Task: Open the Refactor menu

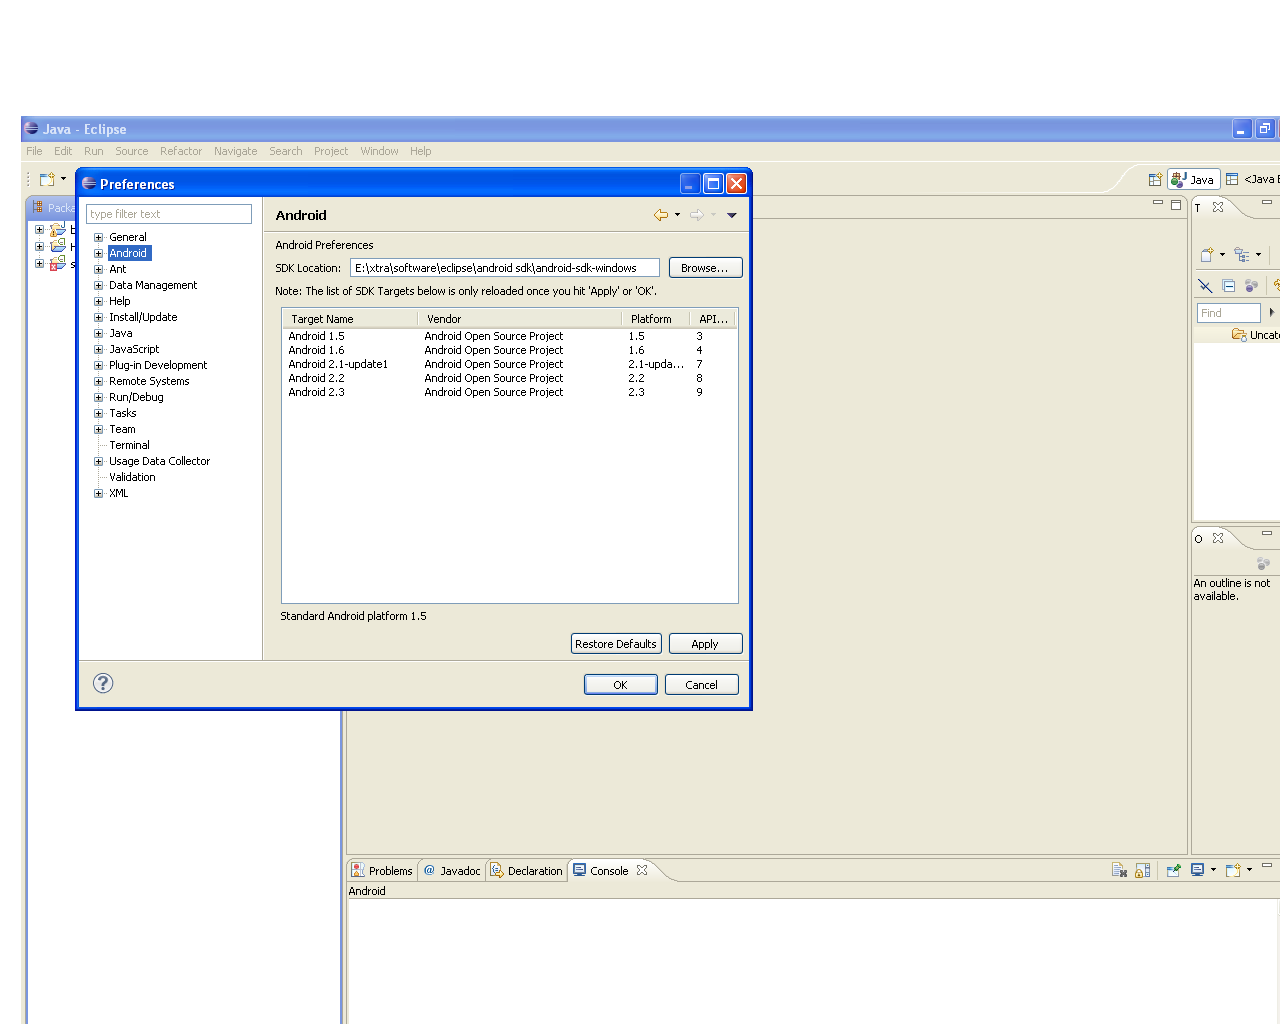Action: click(181, 151)
